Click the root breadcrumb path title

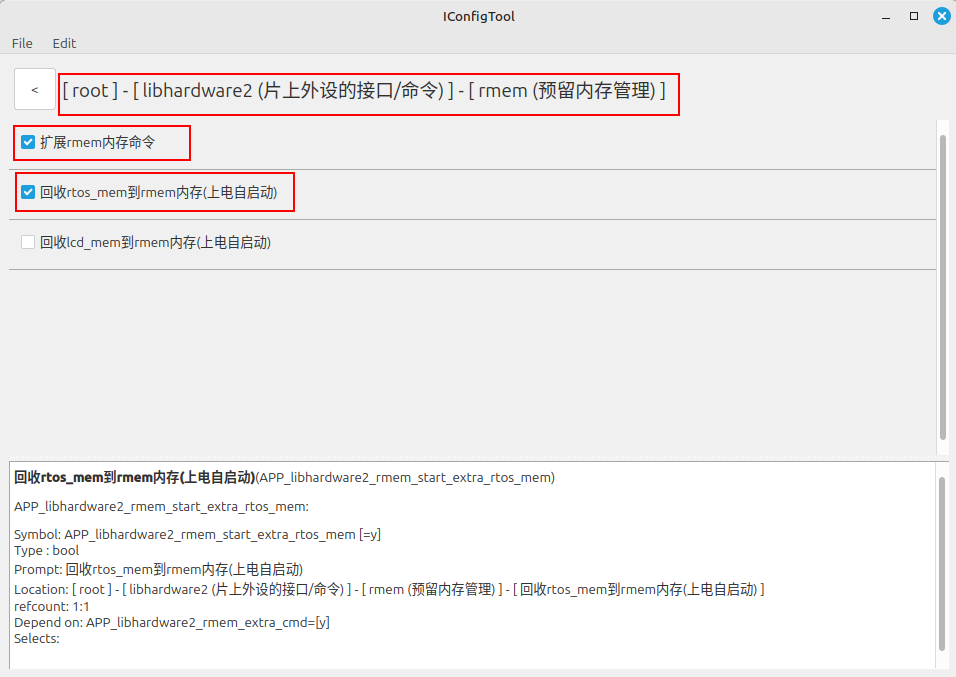click(x=364, y=91)
